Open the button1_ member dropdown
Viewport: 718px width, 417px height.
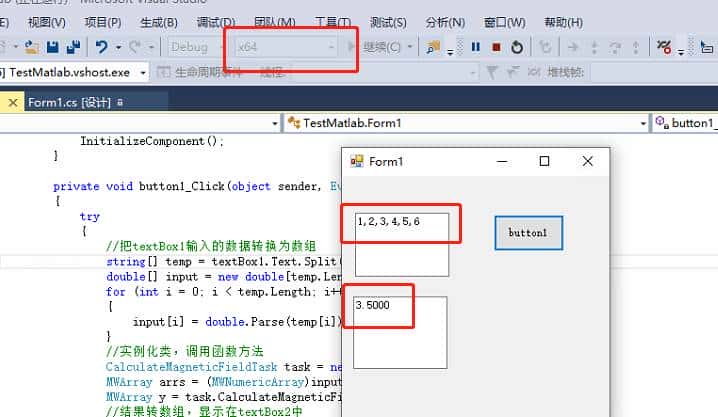click(686, 123)
